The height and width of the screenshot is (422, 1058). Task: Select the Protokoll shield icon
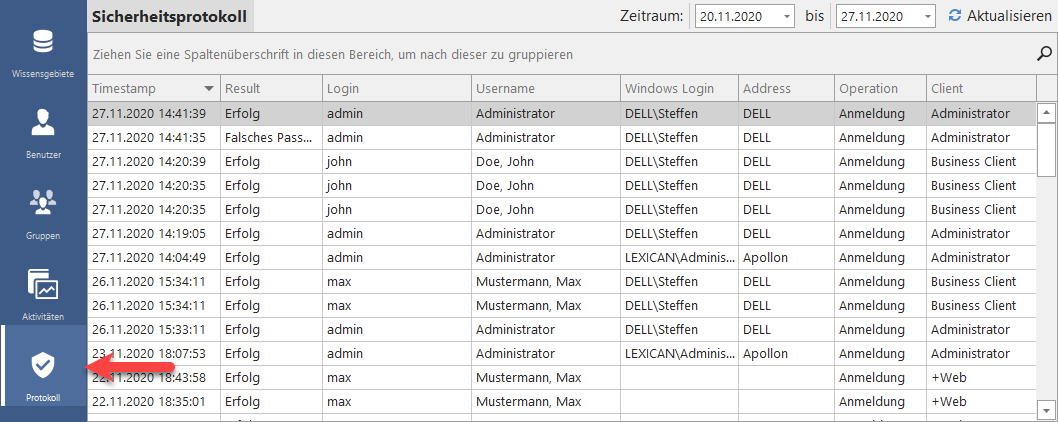tap(43, 365)
